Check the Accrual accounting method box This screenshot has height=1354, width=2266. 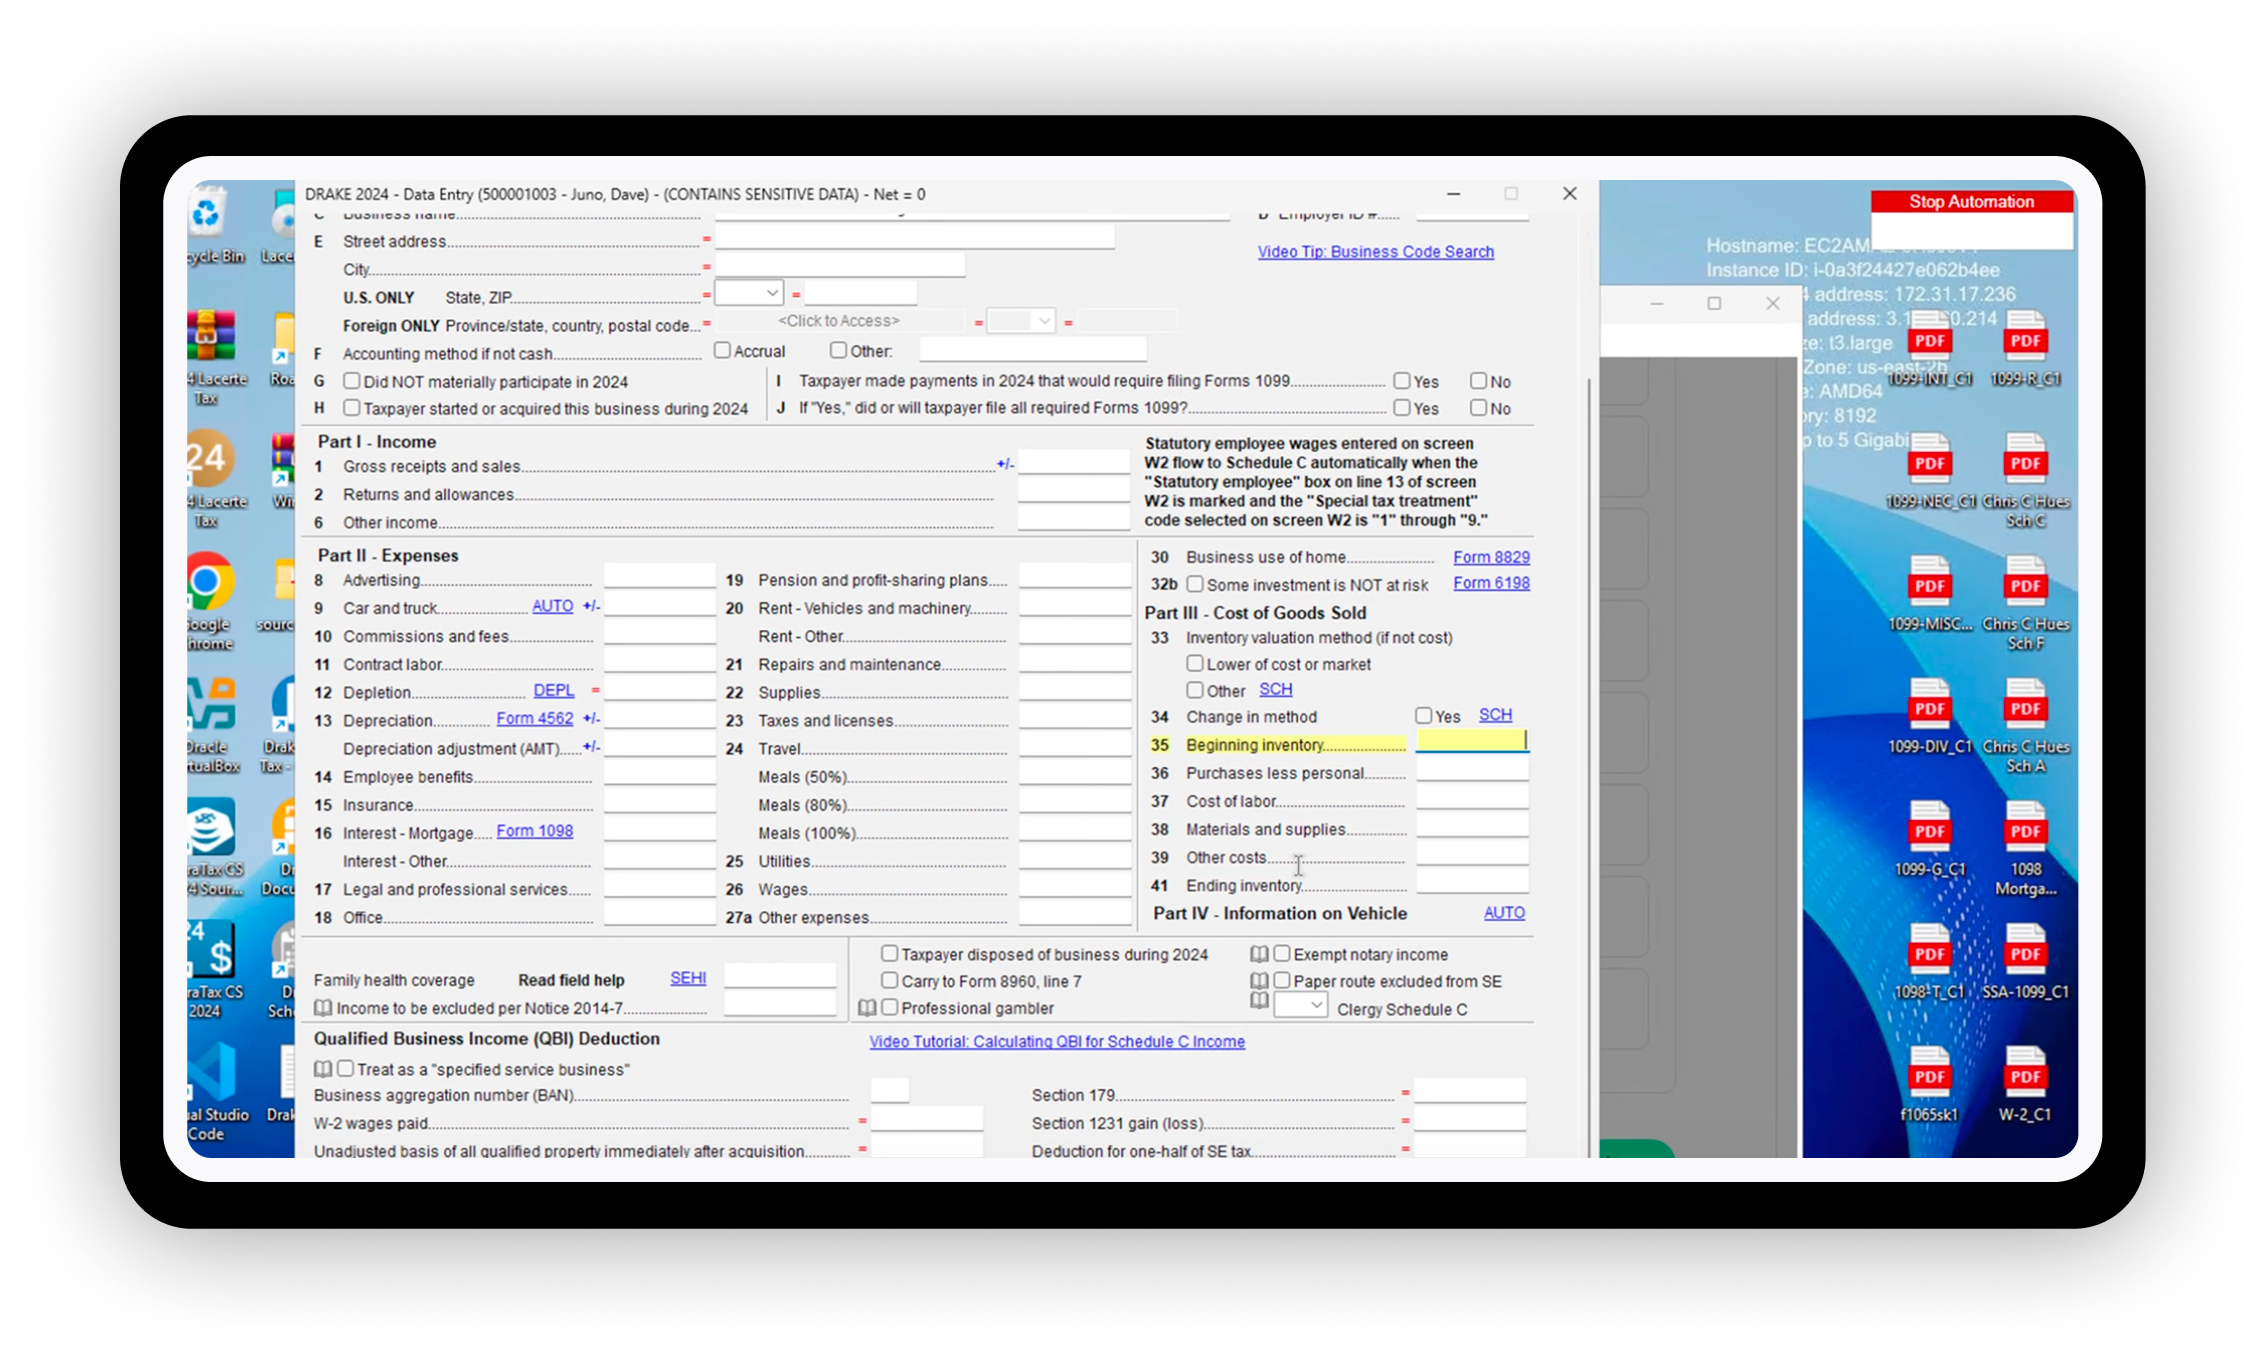click(x=722, y=351)
